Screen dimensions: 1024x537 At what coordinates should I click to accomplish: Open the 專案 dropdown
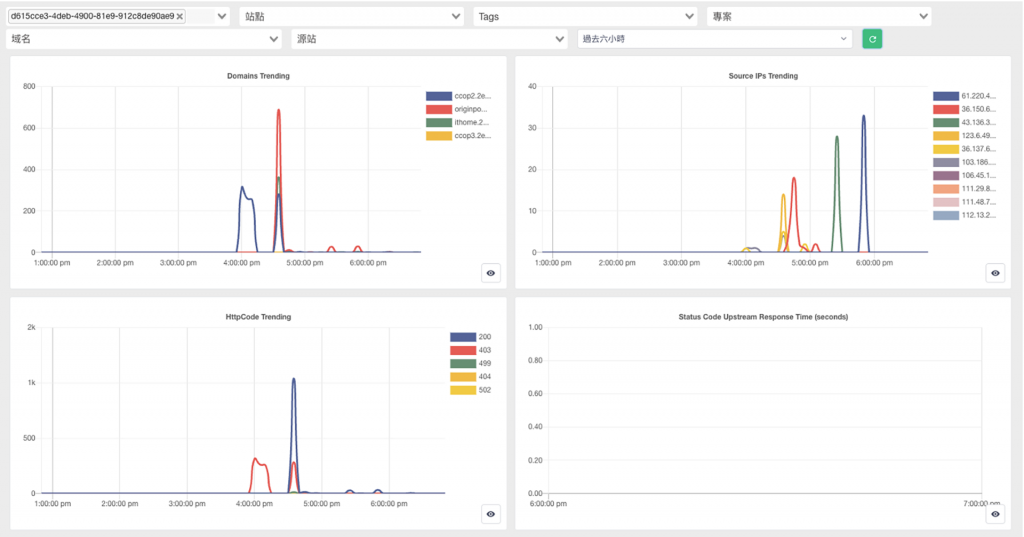pos(819,16)
